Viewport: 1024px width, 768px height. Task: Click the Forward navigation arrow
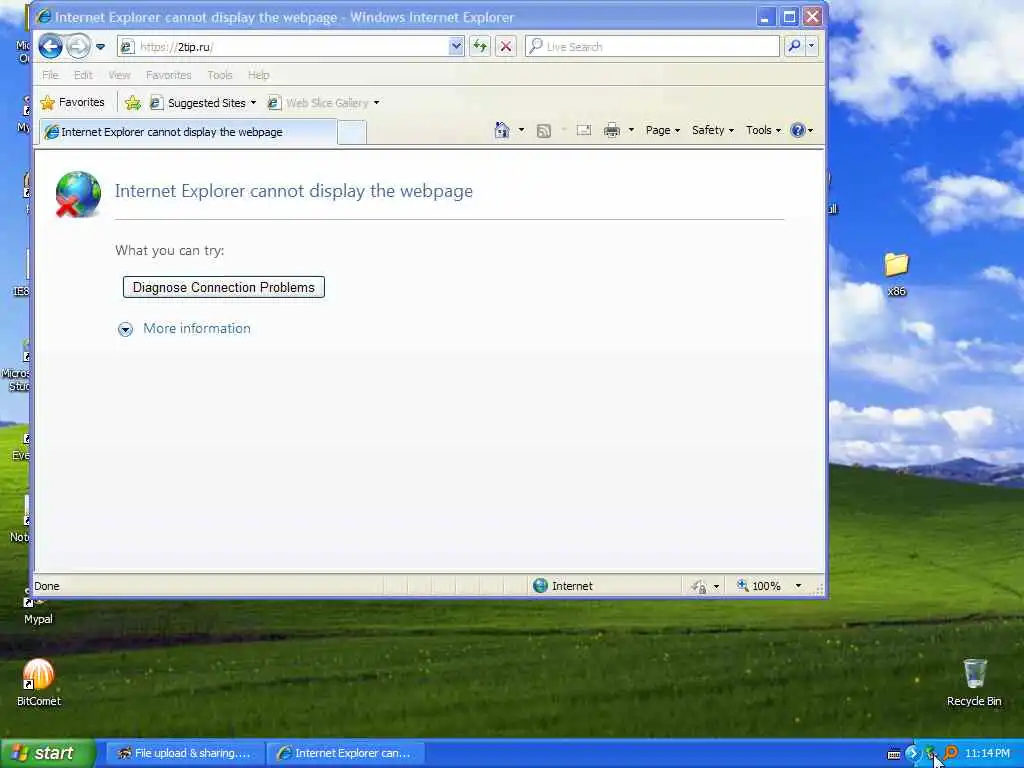coord(78,46)
